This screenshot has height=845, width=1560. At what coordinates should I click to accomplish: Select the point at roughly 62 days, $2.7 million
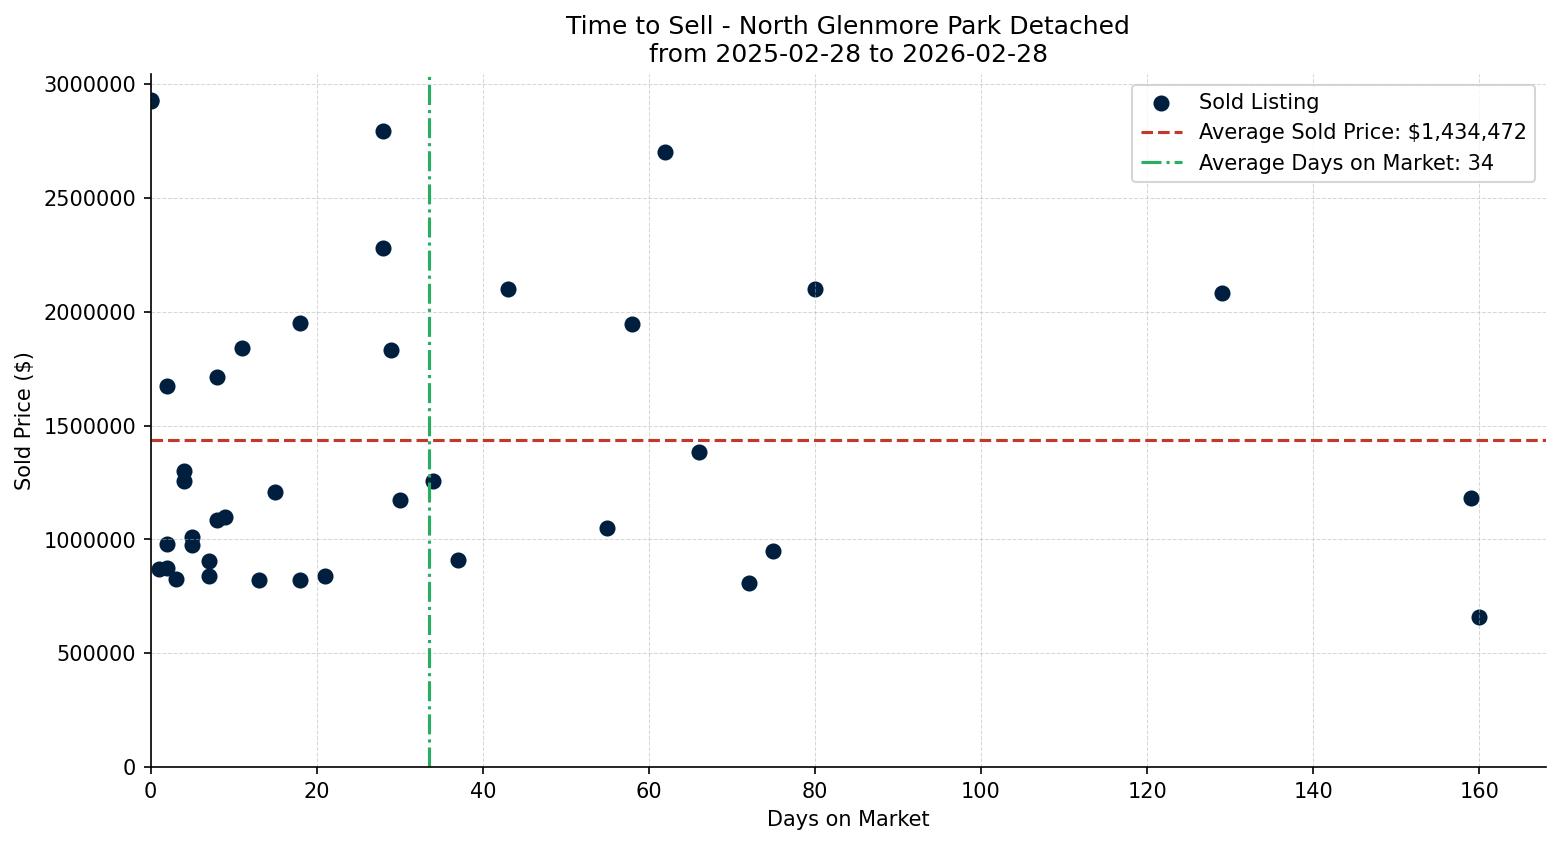click(x=666, y=152)
